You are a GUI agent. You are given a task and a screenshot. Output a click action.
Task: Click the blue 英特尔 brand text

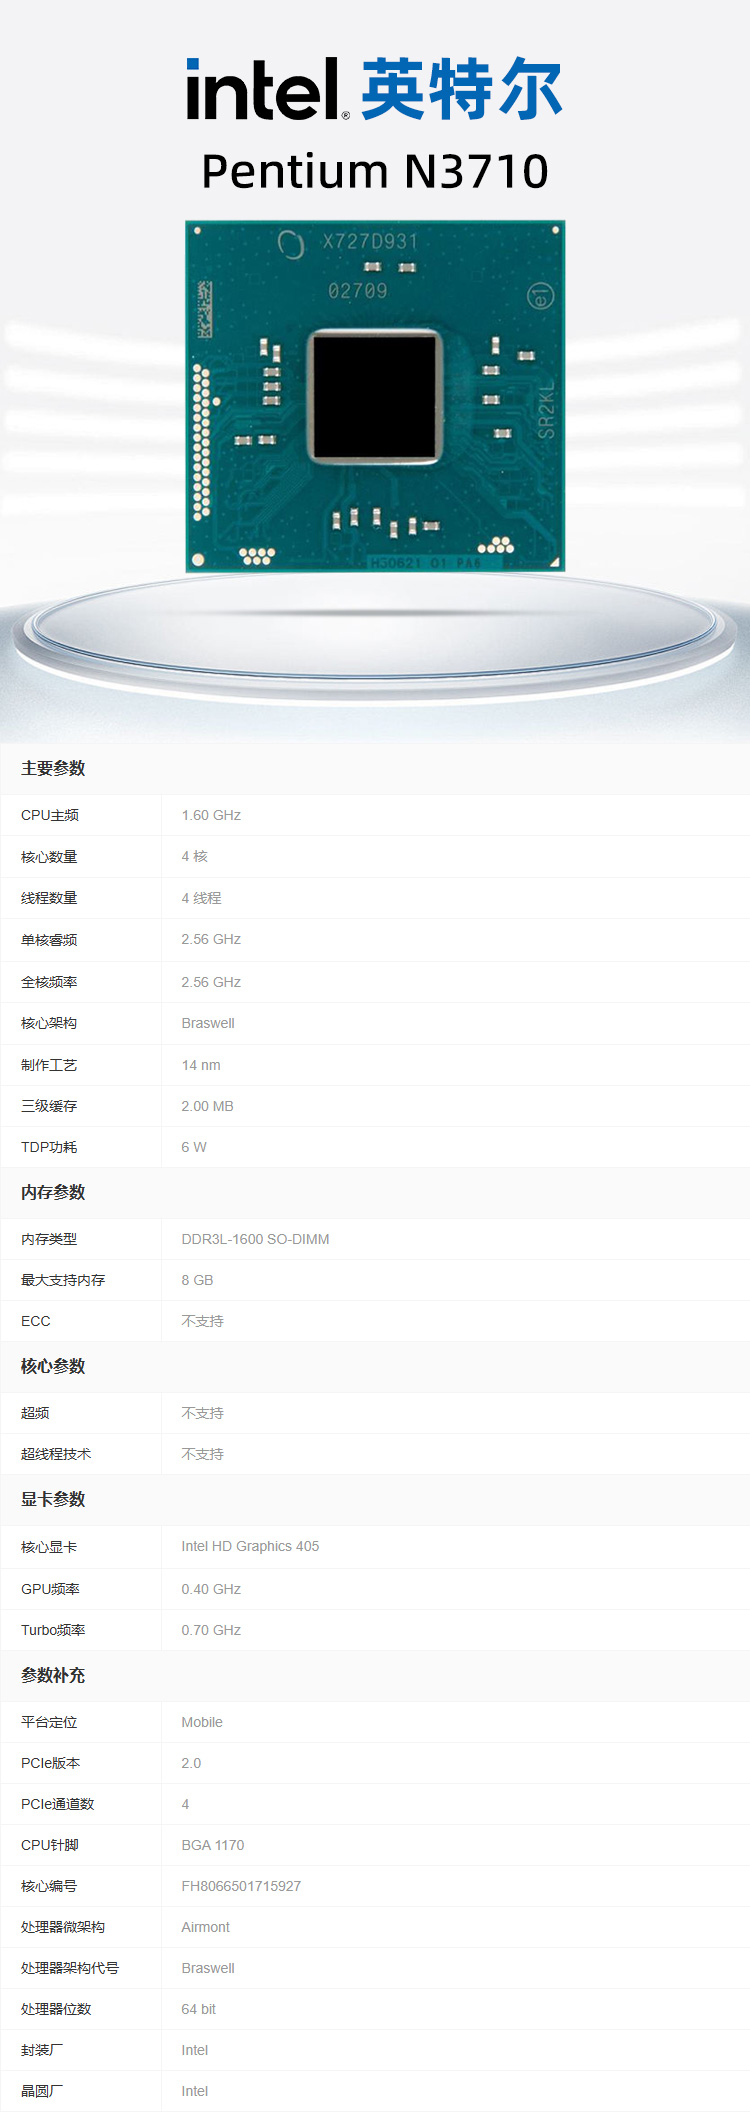(462, 89)
